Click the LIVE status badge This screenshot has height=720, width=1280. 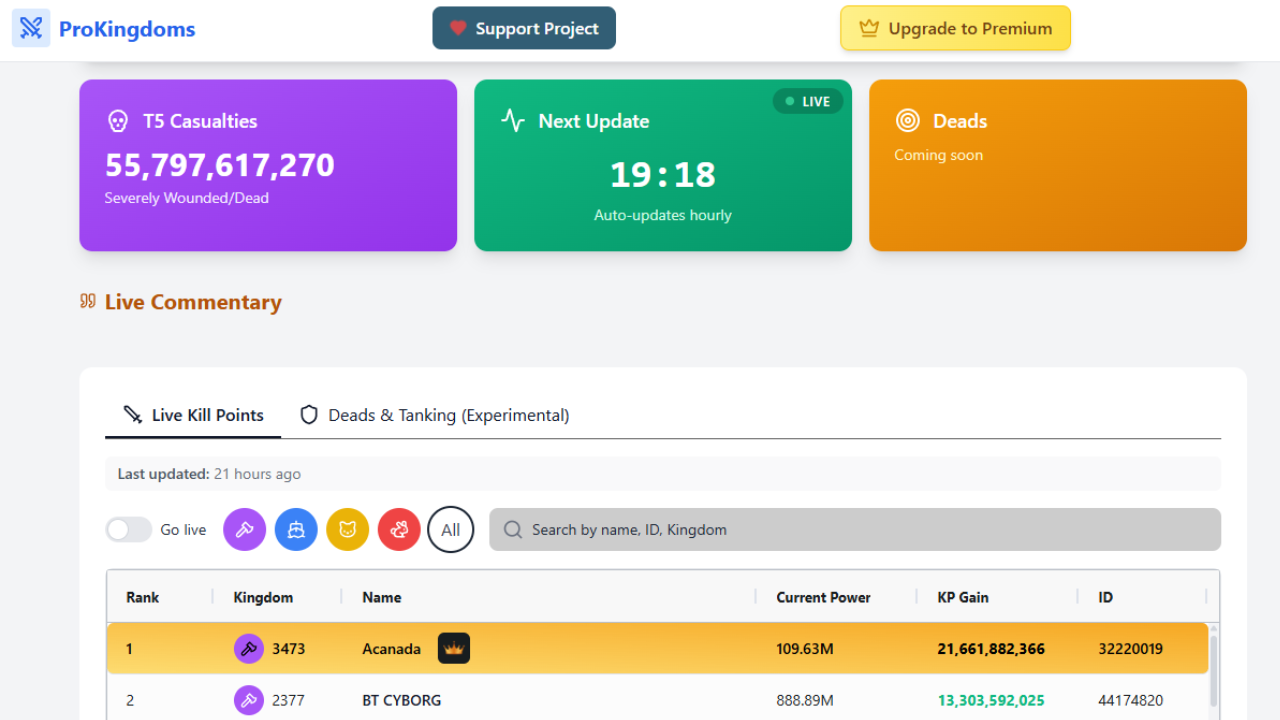(x=808, y=101)
